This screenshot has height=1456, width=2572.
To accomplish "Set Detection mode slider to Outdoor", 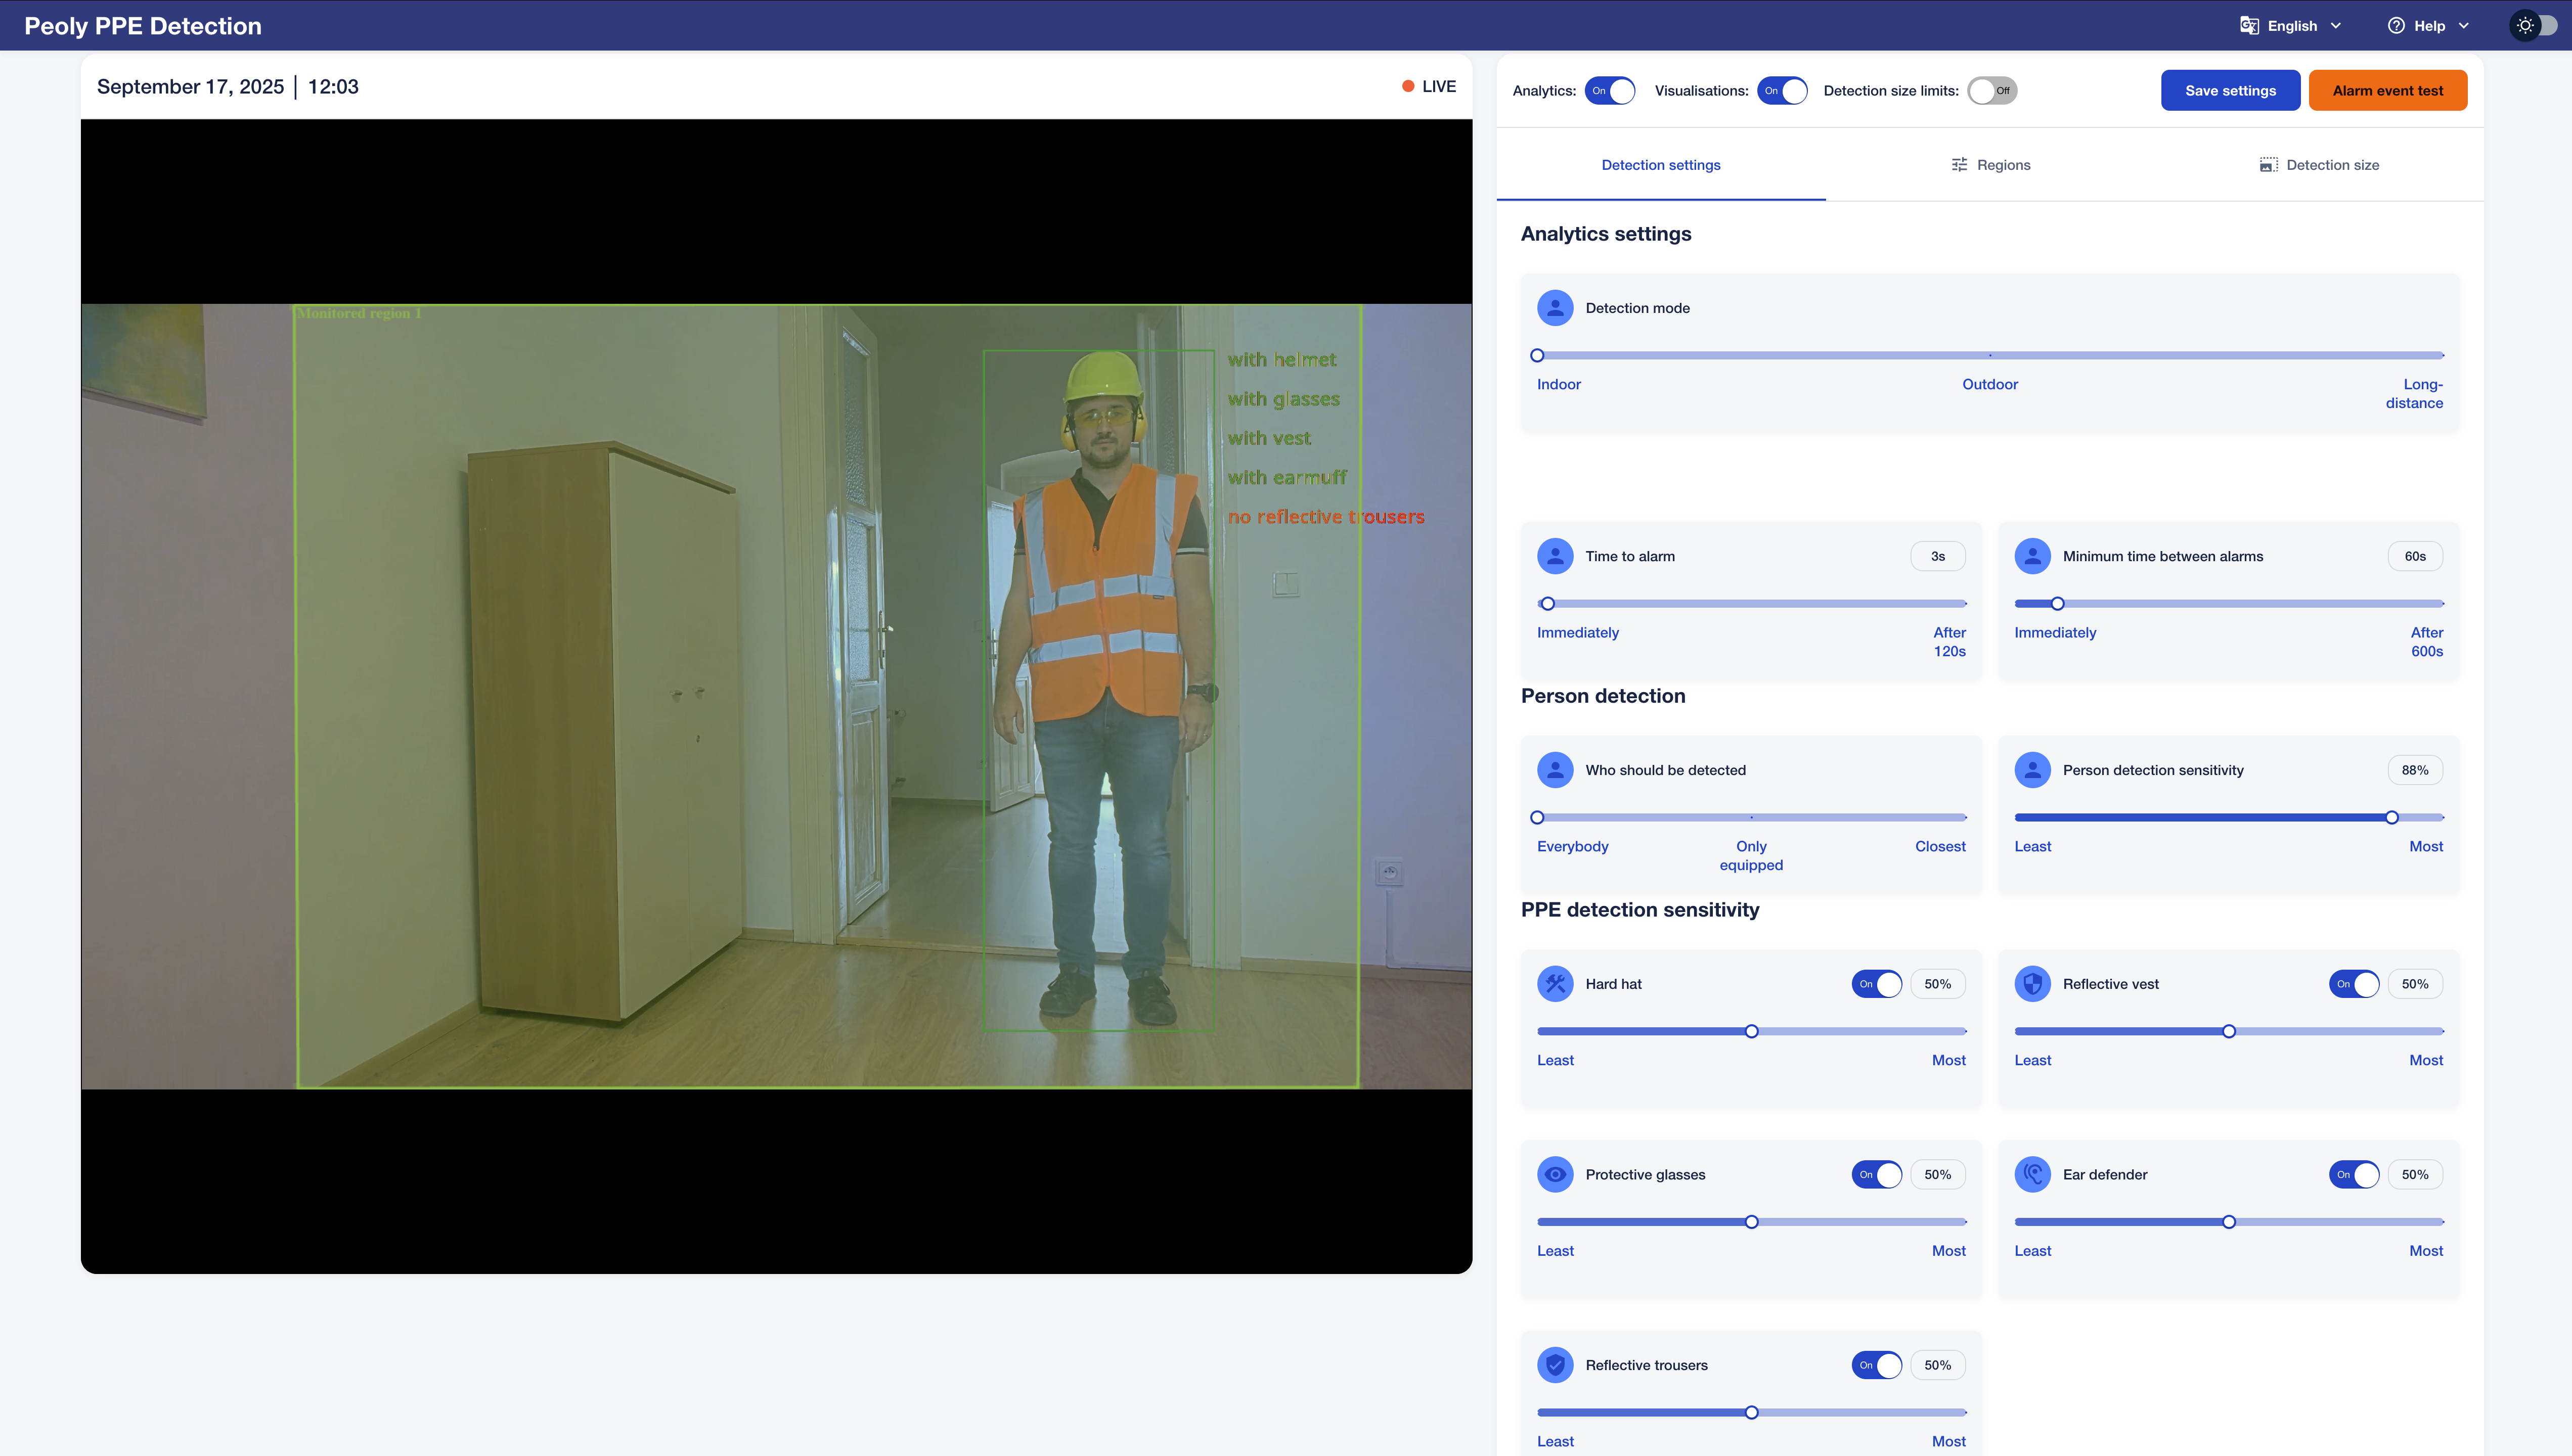I will pyautogui.click(x=1990, y=355).
